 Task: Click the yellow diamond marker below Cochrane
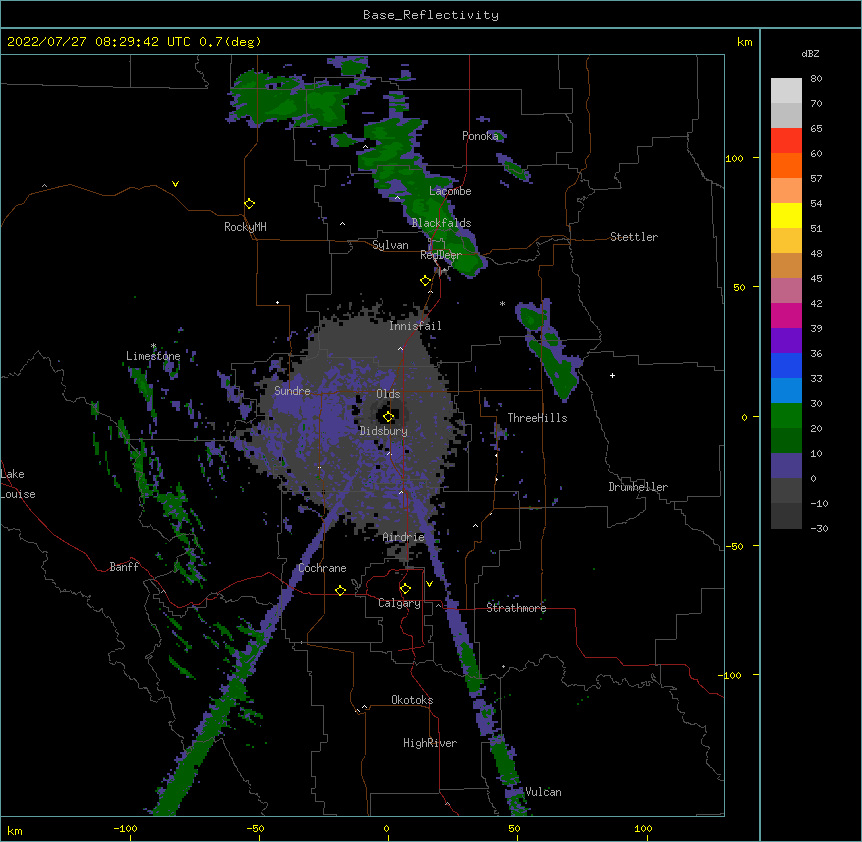(x=340, y=590)
